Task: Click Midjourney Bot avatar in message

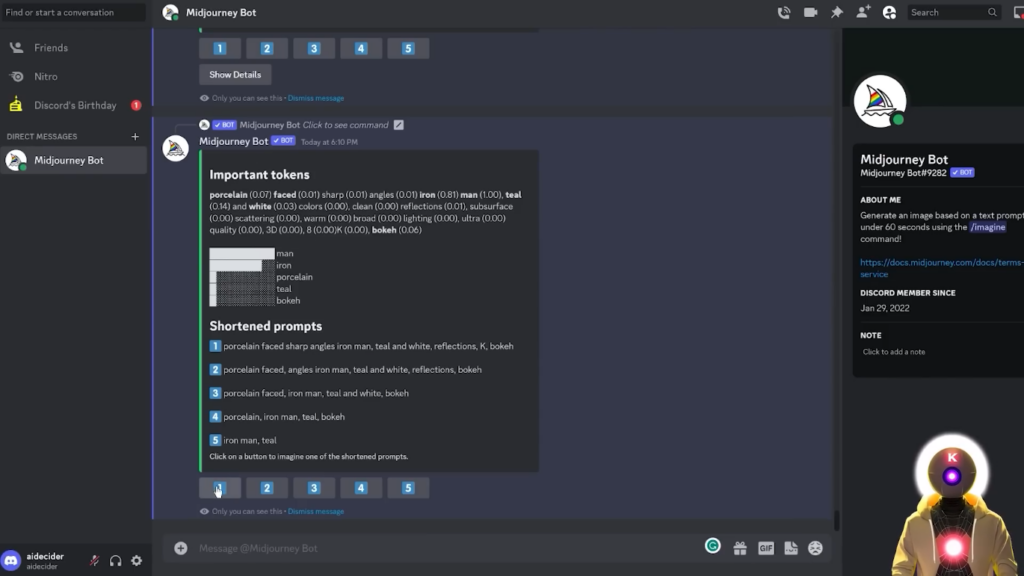Action: (176, 148)
